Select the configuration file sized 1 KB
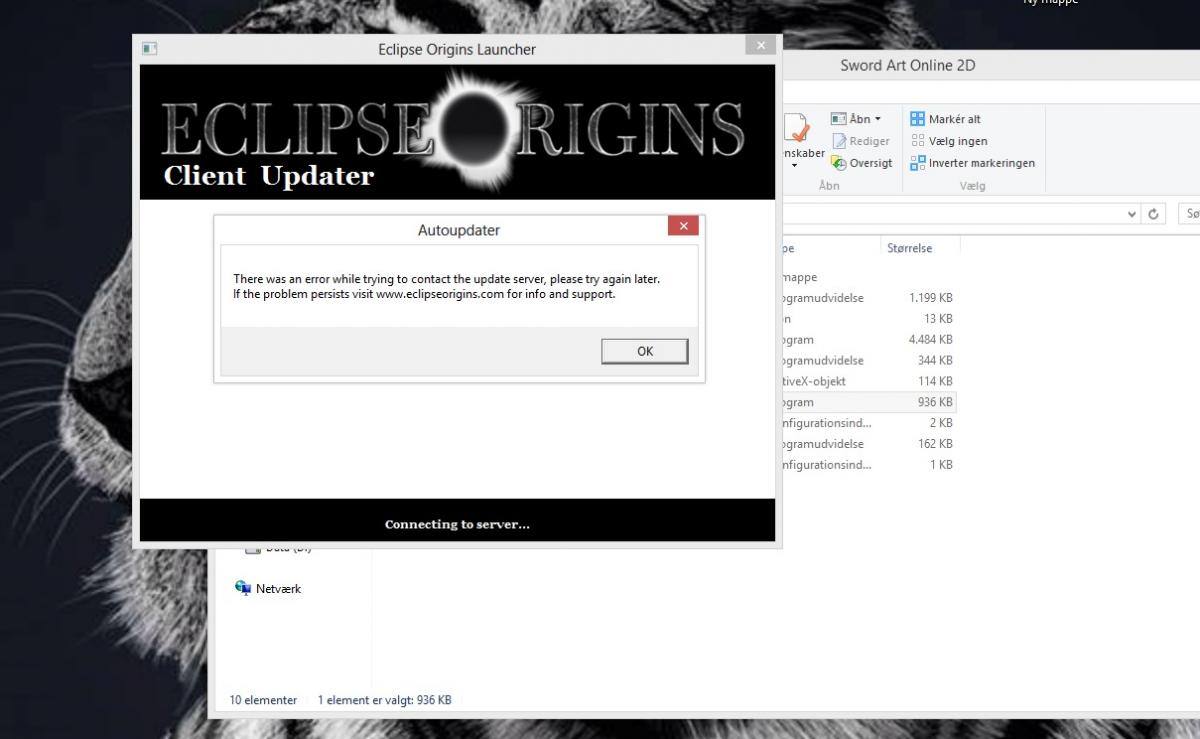This screenshot has width=1200, height=739. 868,465
